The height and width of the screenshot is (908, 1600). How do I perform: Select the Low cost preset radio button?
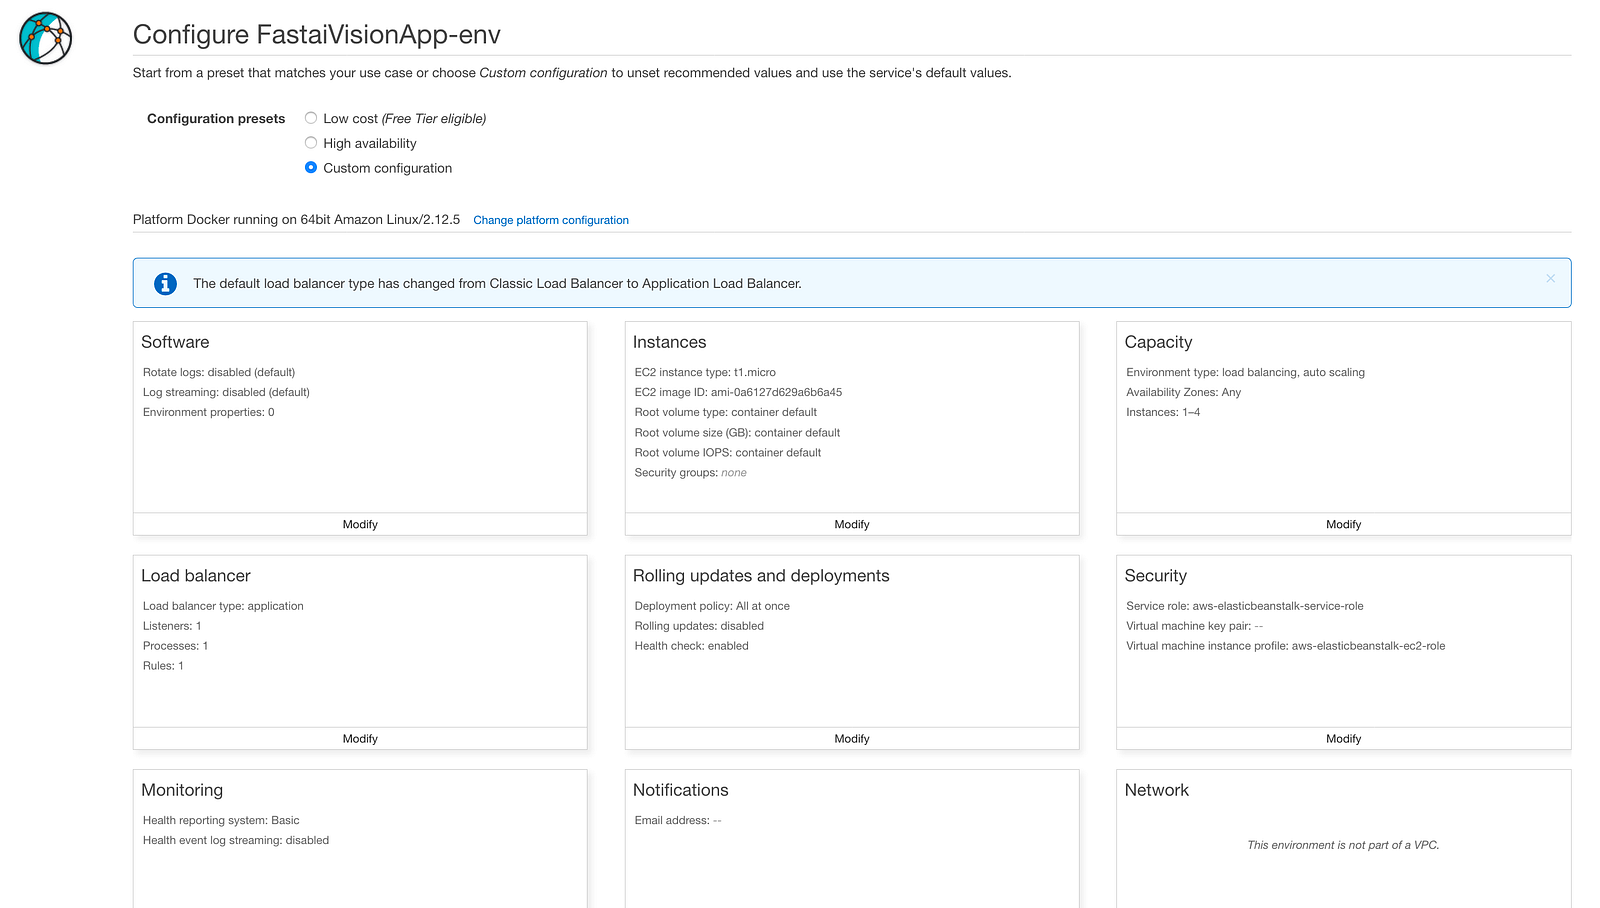tap(311, 118)
